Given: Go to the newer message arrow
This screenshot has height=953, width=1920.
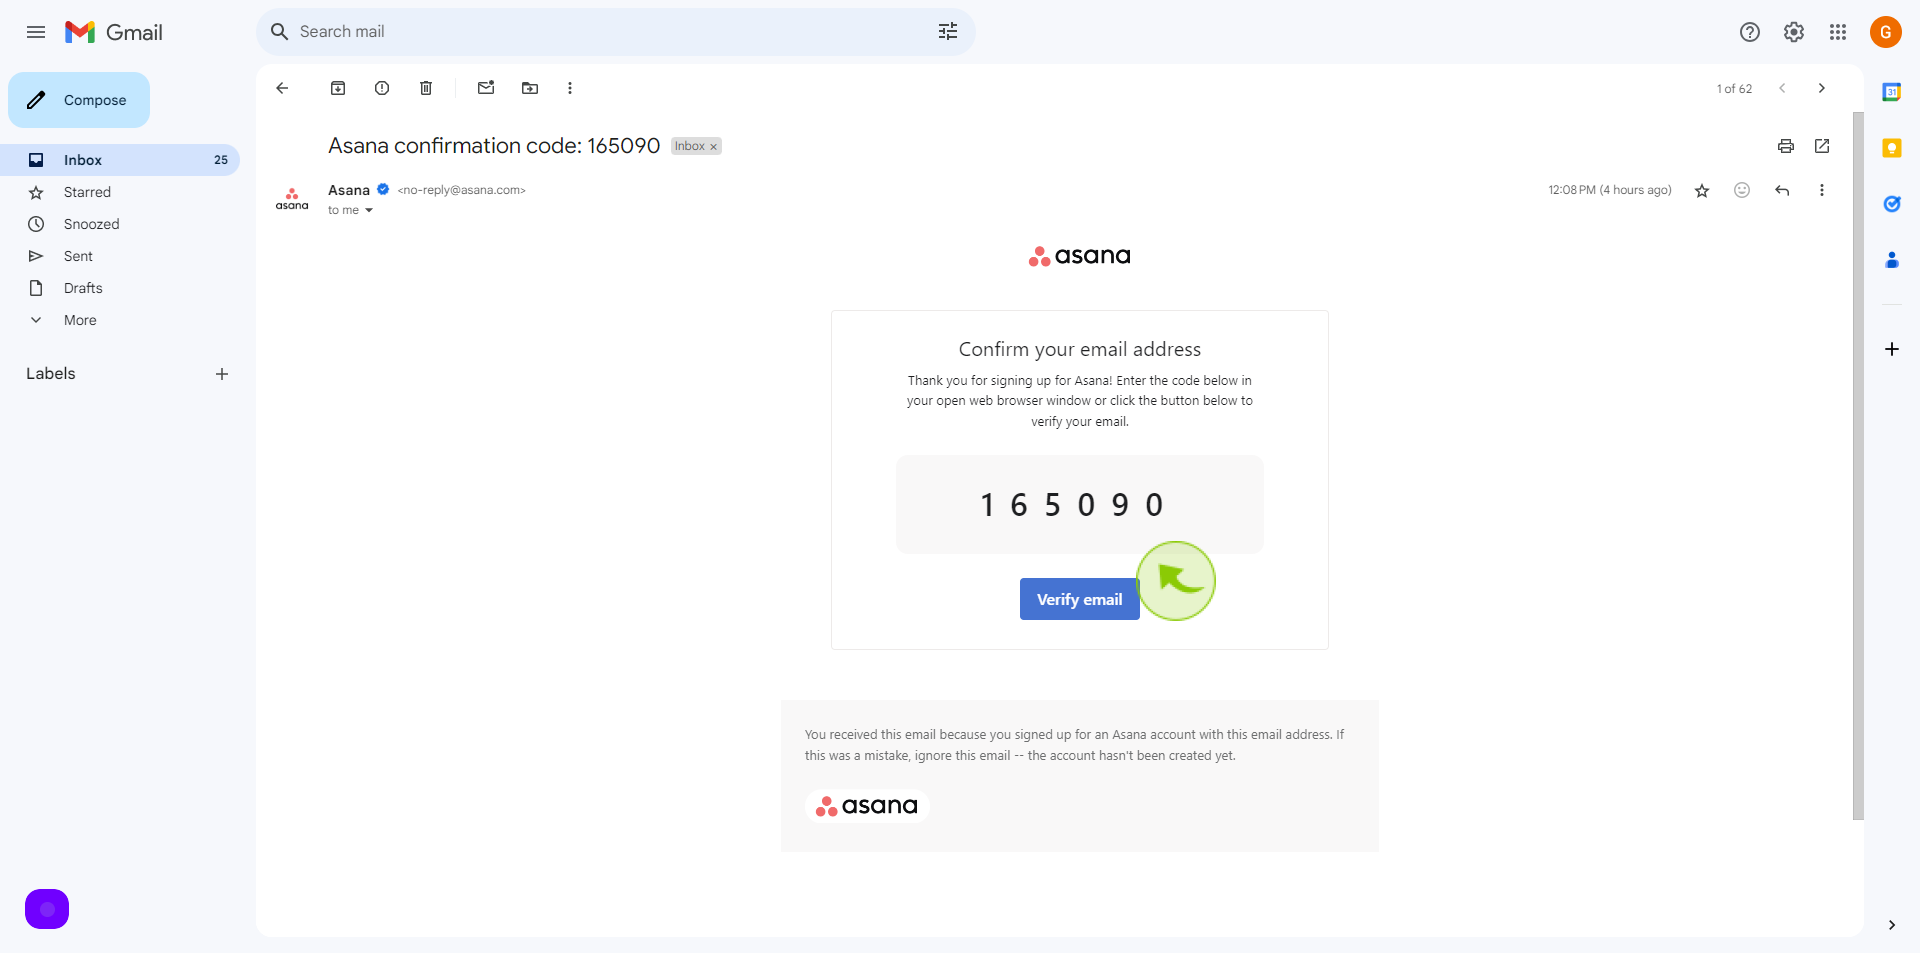Looking at the screenshot, I should (x=1782, y=88).
